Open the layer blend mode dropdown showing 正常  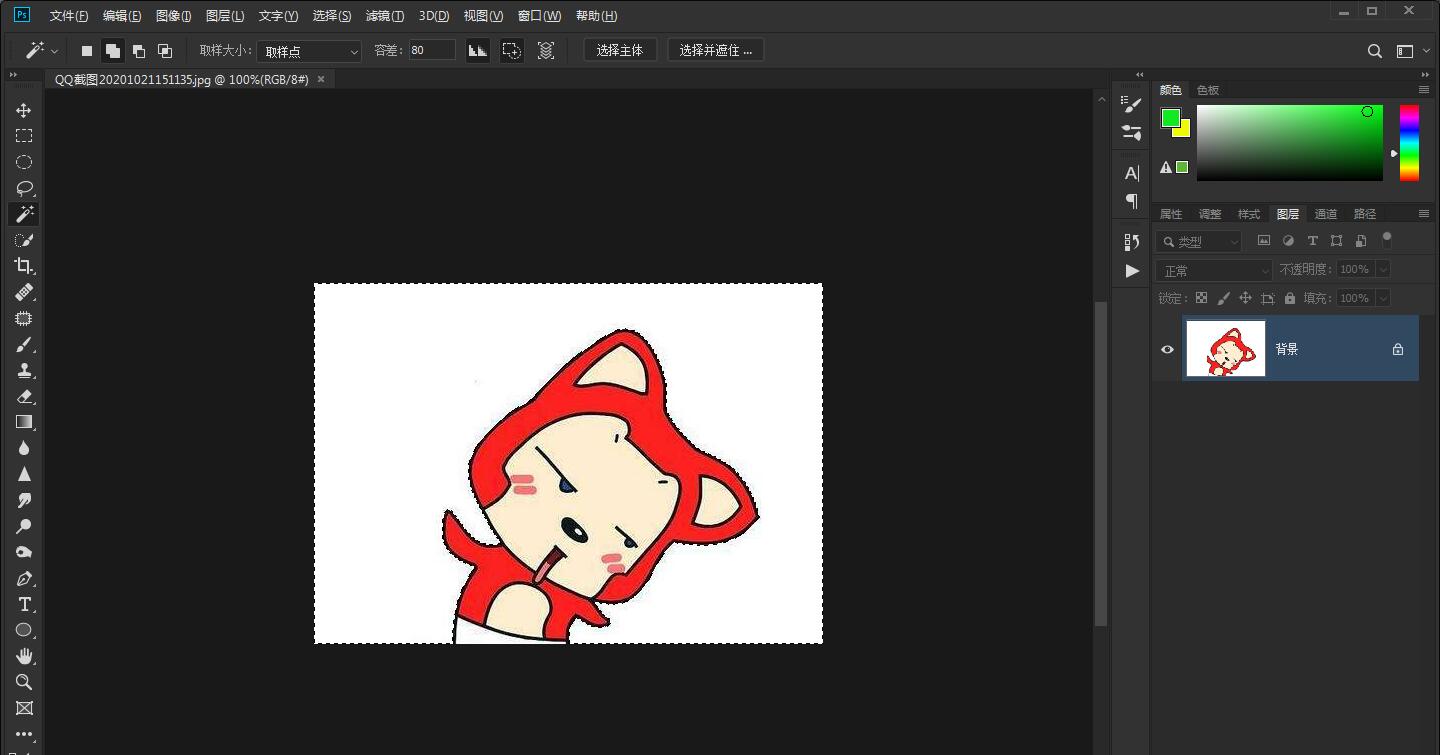click(1213, 269)
